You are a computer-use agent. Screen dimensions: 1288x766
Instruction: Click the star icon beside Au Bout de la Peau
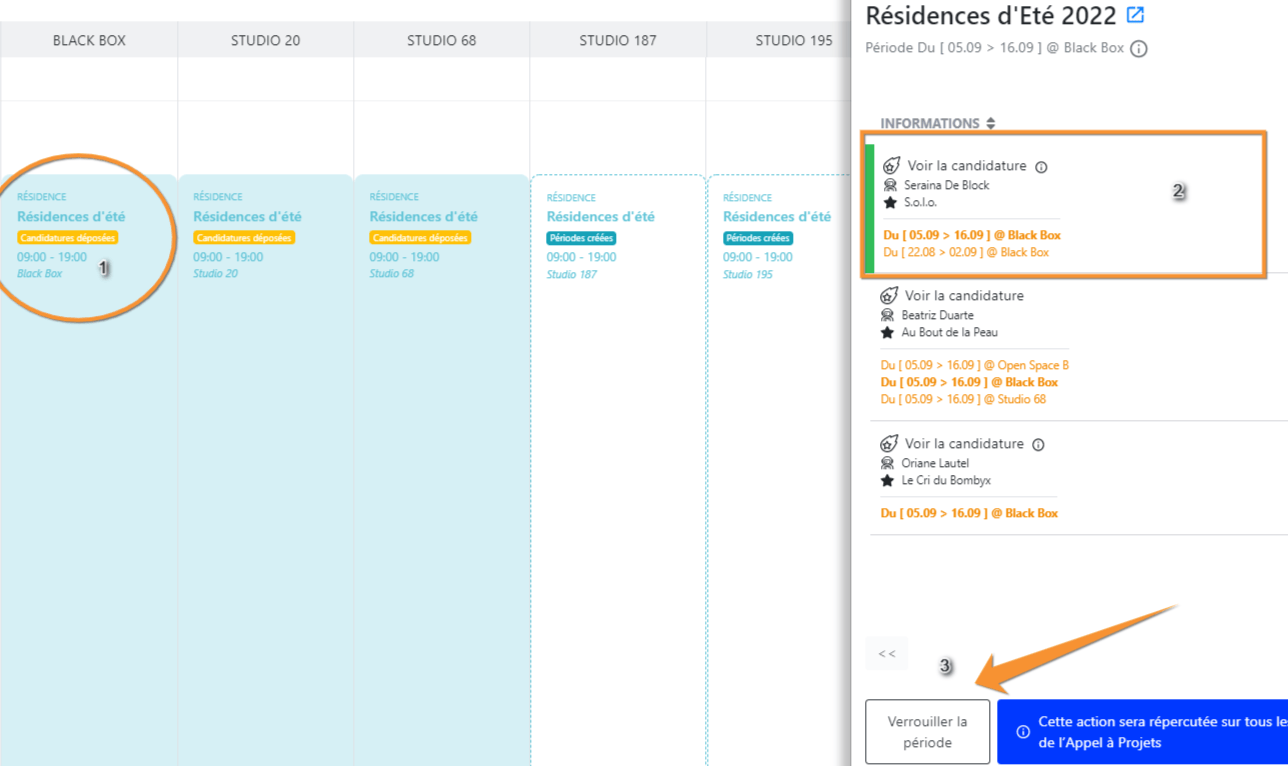point(887,332)
